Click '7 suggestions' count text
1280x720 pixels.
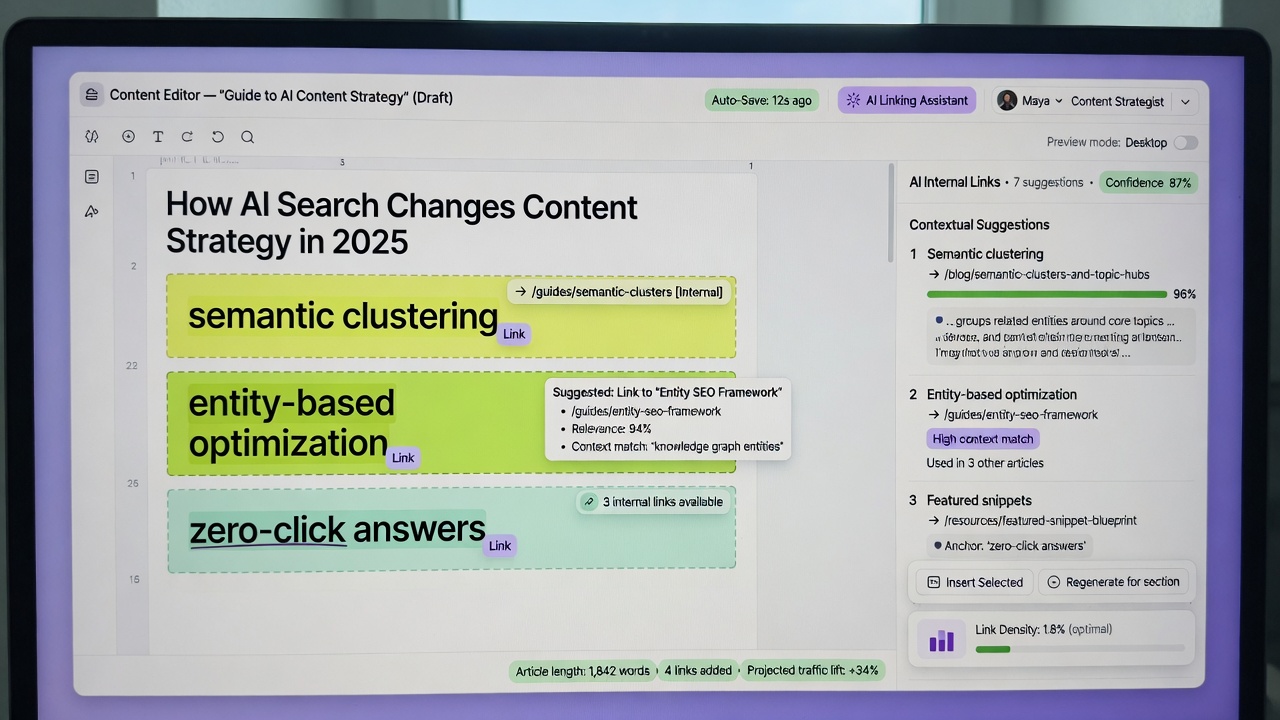(x=1048, y=182)
